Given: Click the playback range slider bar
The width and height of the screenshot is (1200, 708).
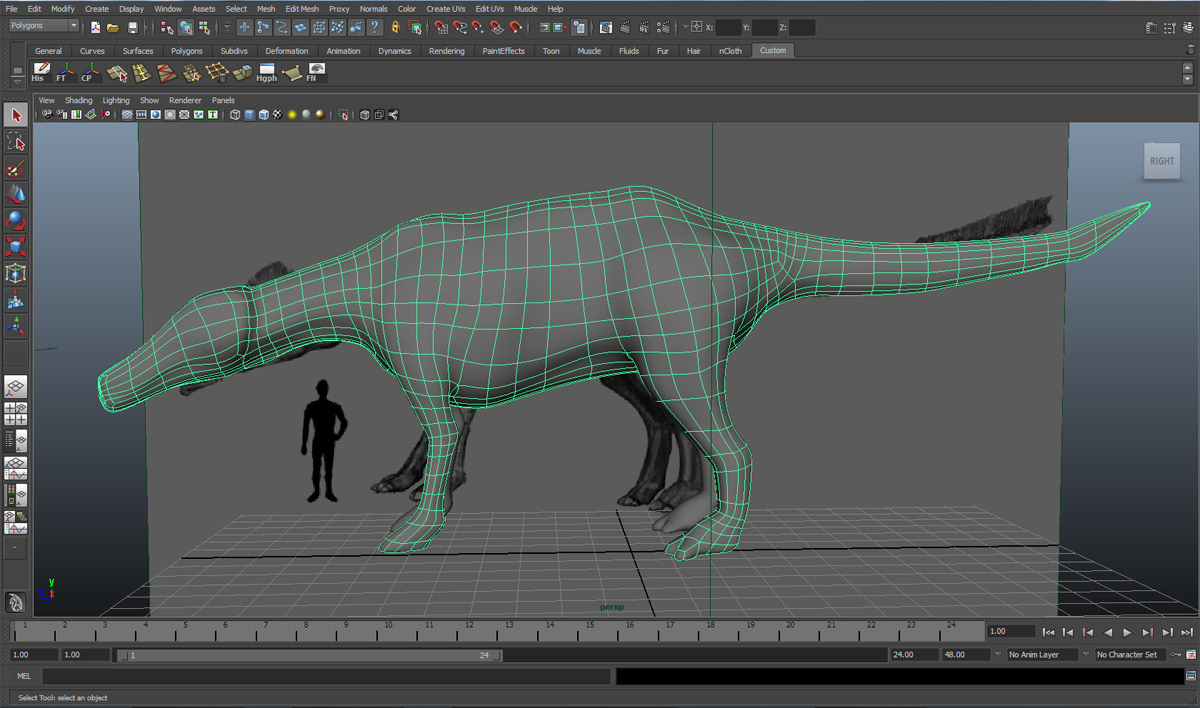Looking at the screenshot, I should pyautogui.click(x=310, y=655).
